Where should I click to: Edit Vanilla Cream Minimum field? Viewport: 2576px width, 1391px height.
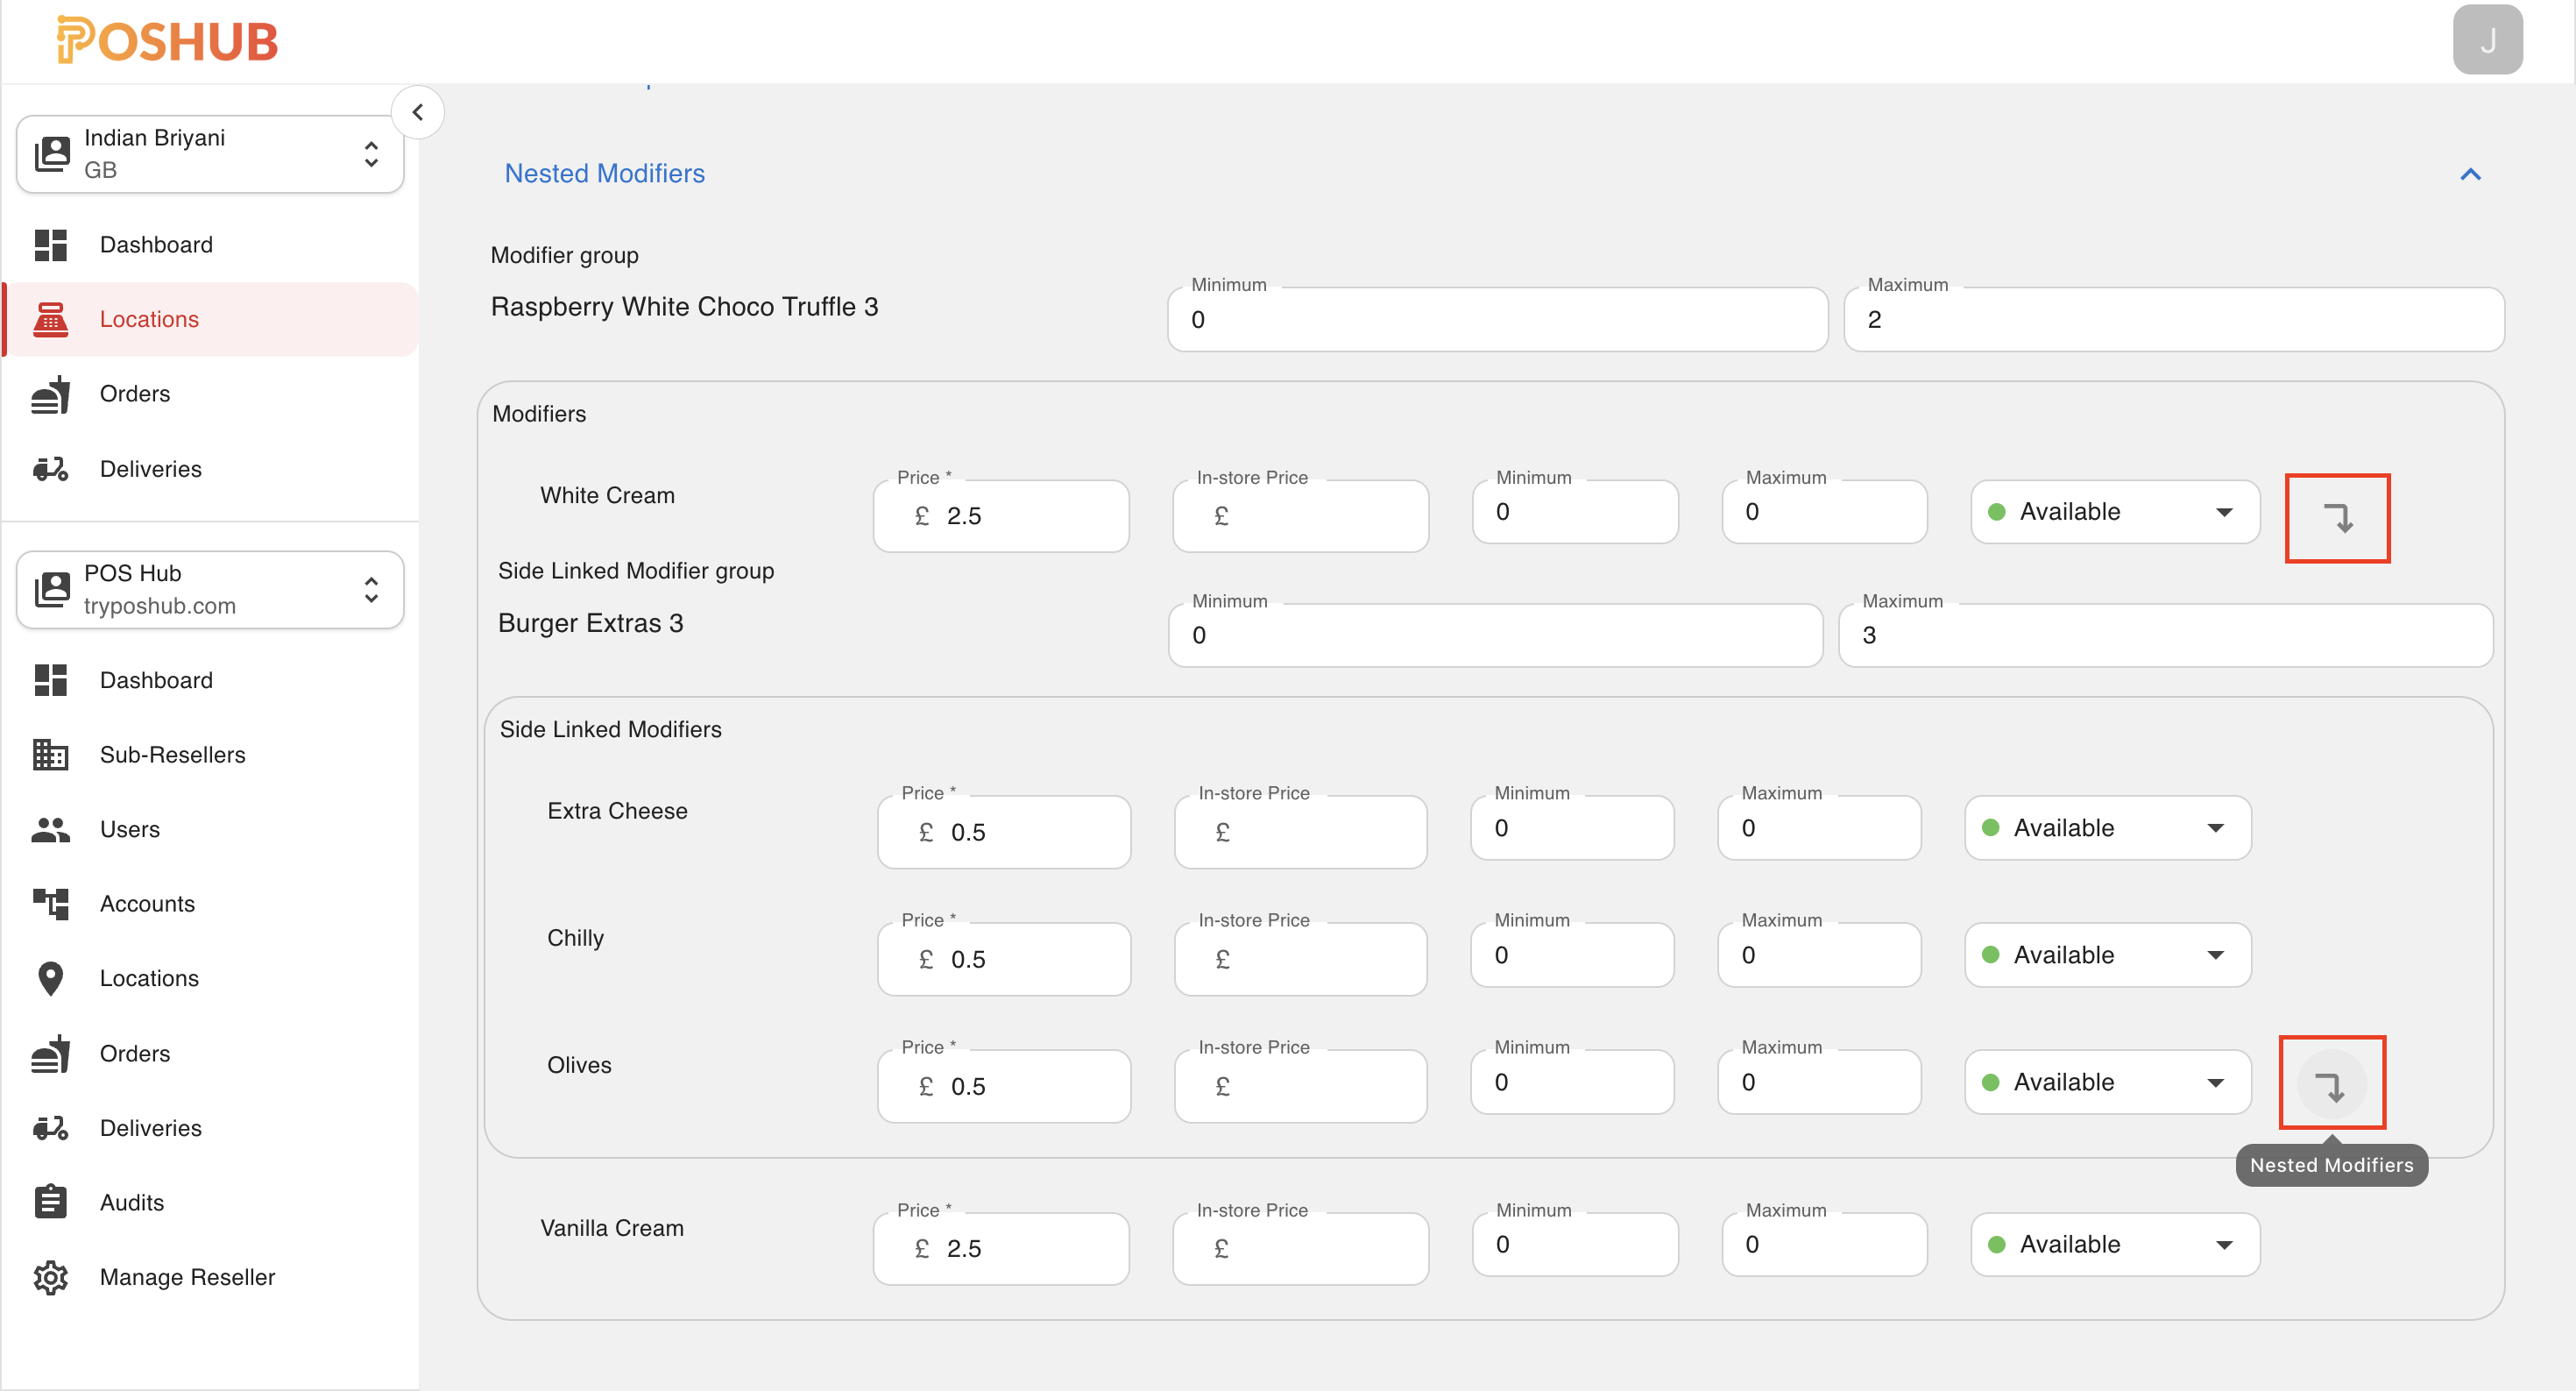click(1575, 1245)
